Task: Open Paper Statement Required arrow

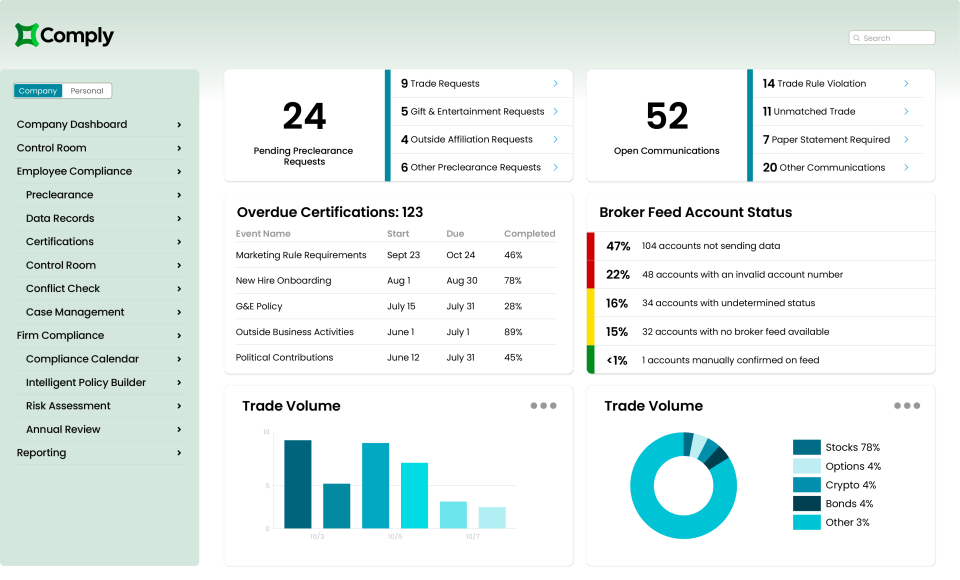Action: pyautogui.click(x=906, y=140)
